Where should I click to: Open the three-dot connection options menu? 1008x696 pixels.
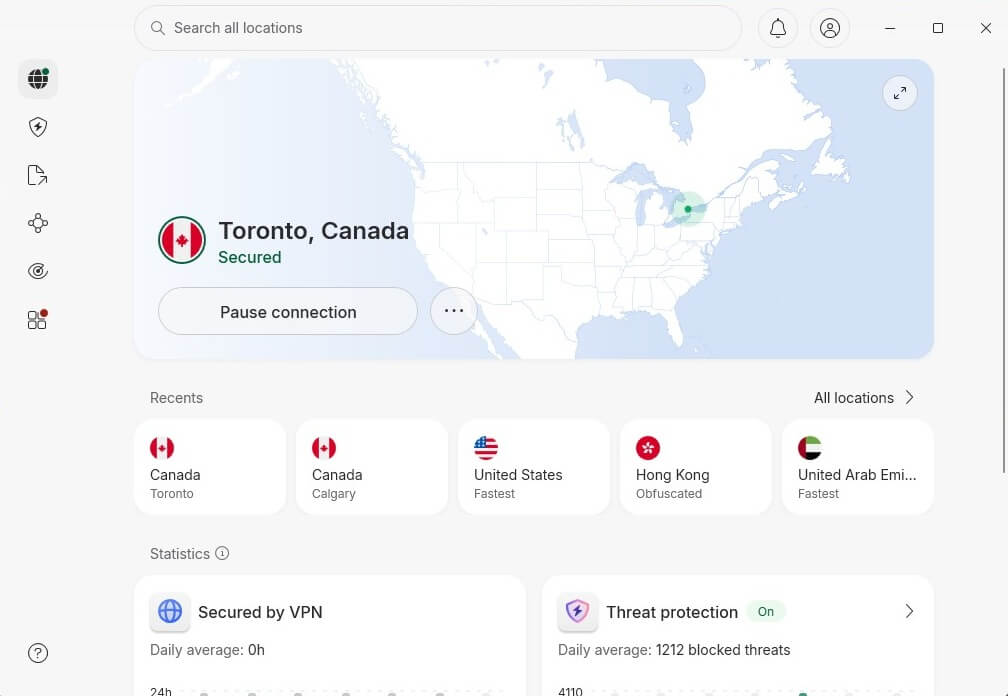pos(454,311)
